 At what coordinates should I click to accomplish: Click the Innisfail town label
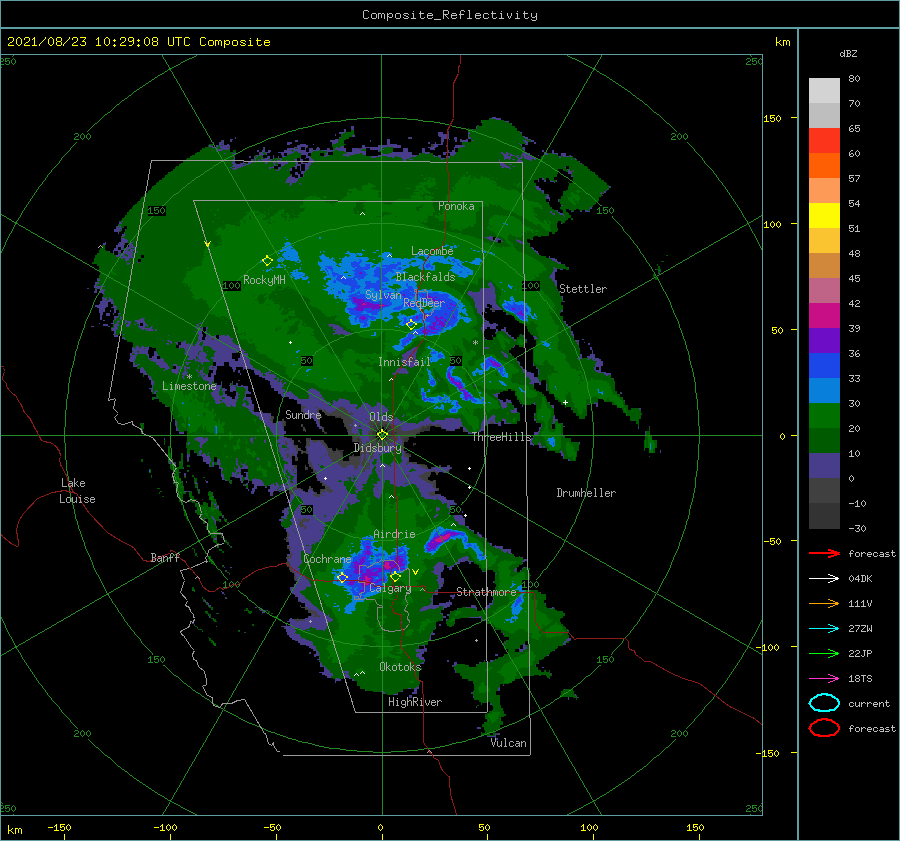[404, 362]
